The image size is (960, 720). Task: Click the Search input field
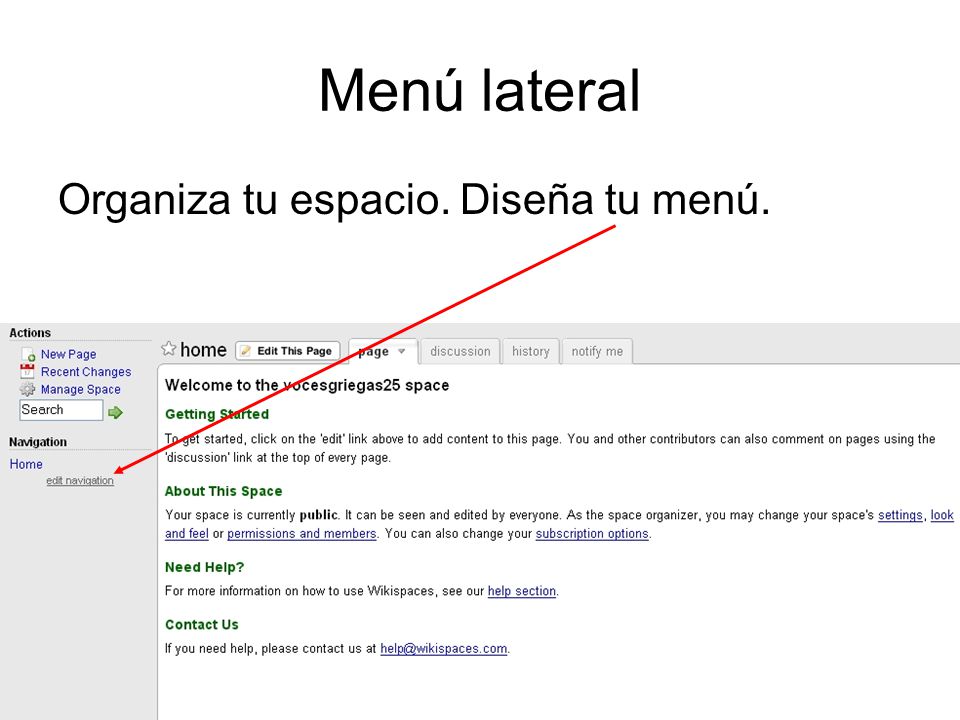[x=61, y=410]
